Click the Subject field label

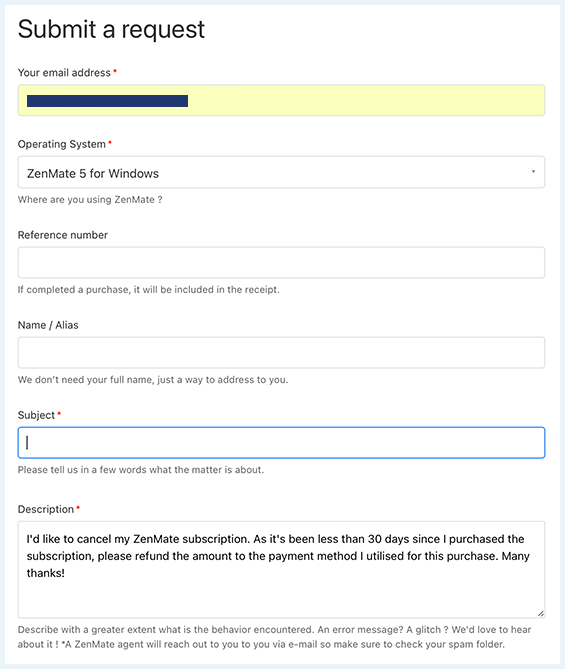click(36, 415)
